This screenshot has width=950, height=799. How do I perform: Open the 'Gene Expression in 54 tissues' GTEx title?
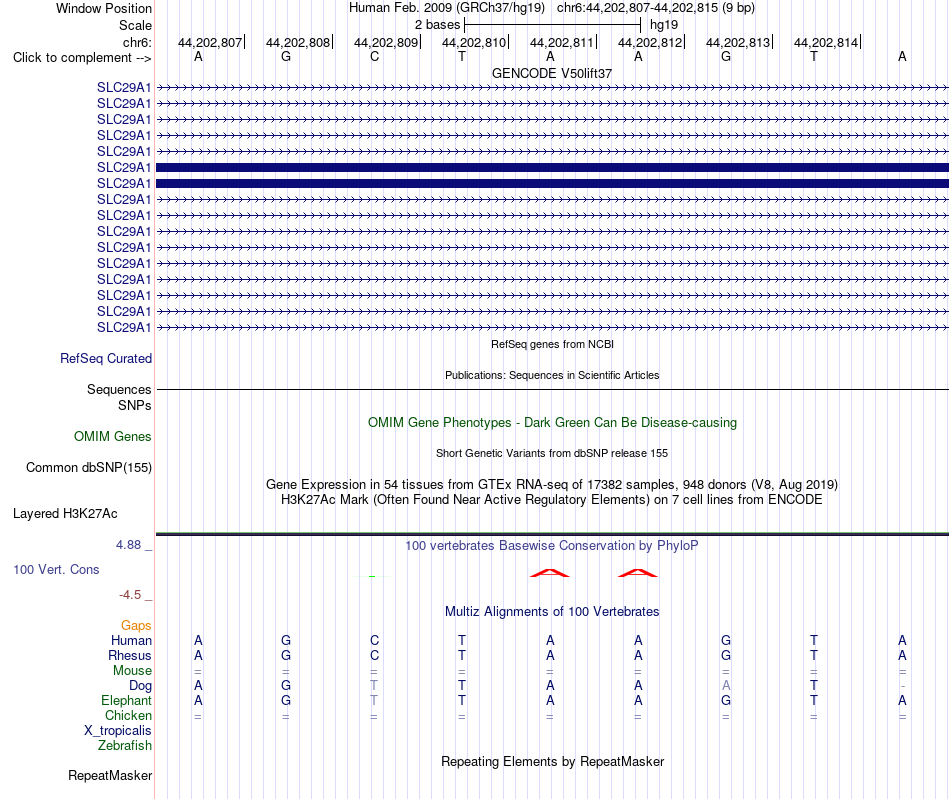552,485
